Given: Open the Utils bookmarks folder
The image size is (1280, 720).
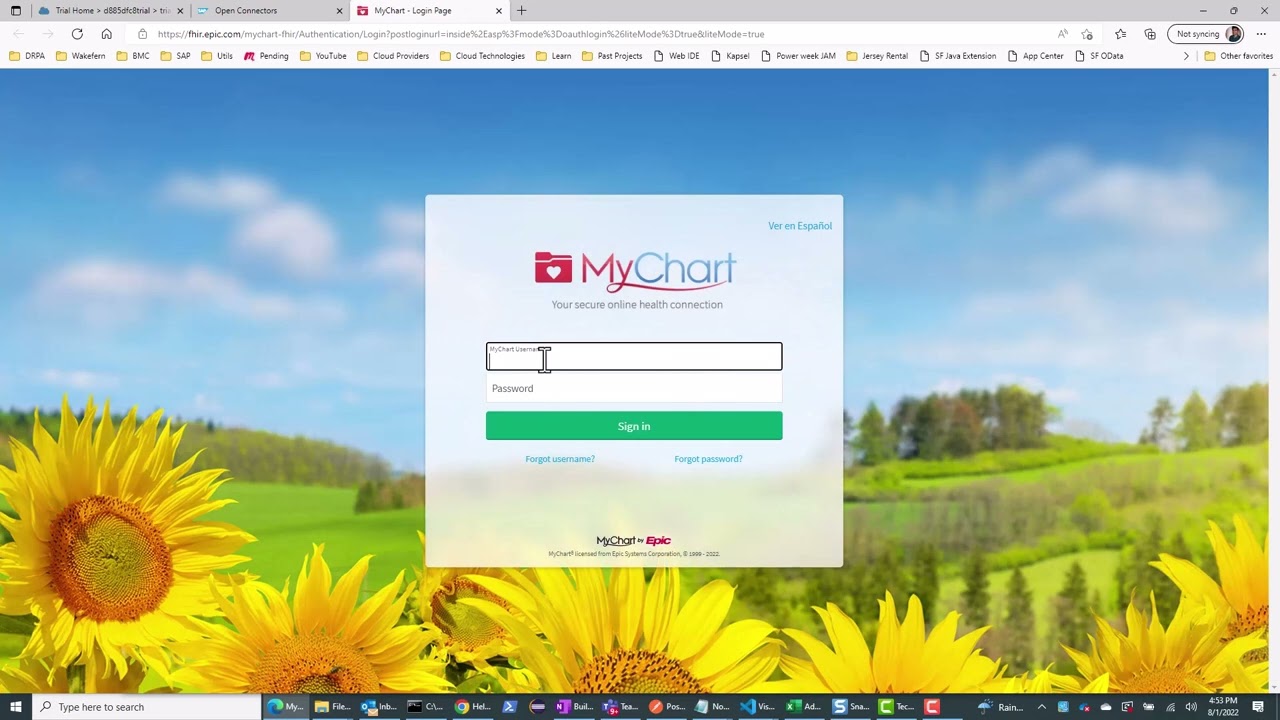Looking at the screenshot, I should click(x=217, y=56).
